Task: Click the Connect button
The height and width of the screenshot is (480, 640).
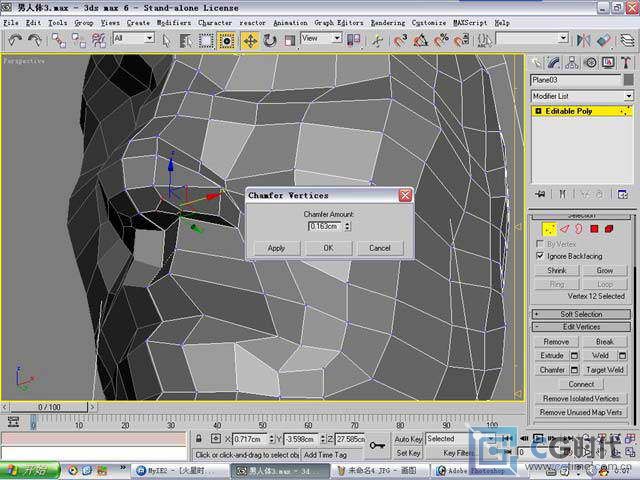Action: coord(581,384)
